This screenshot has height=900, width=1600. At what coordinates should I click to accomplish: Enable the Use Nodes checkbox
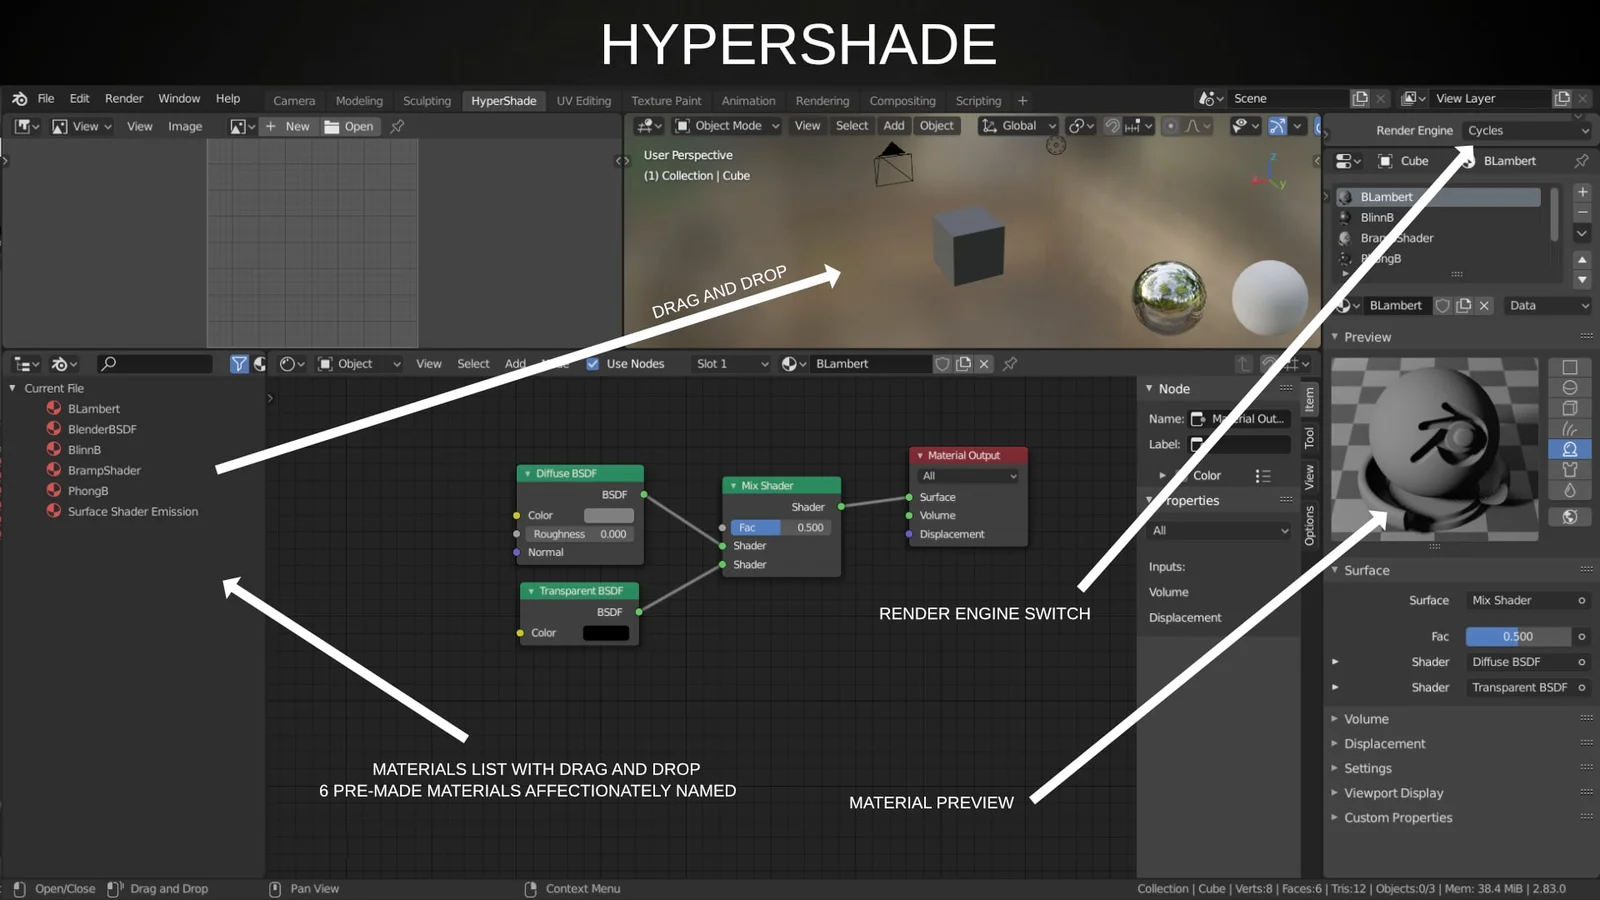pos(593,363)
